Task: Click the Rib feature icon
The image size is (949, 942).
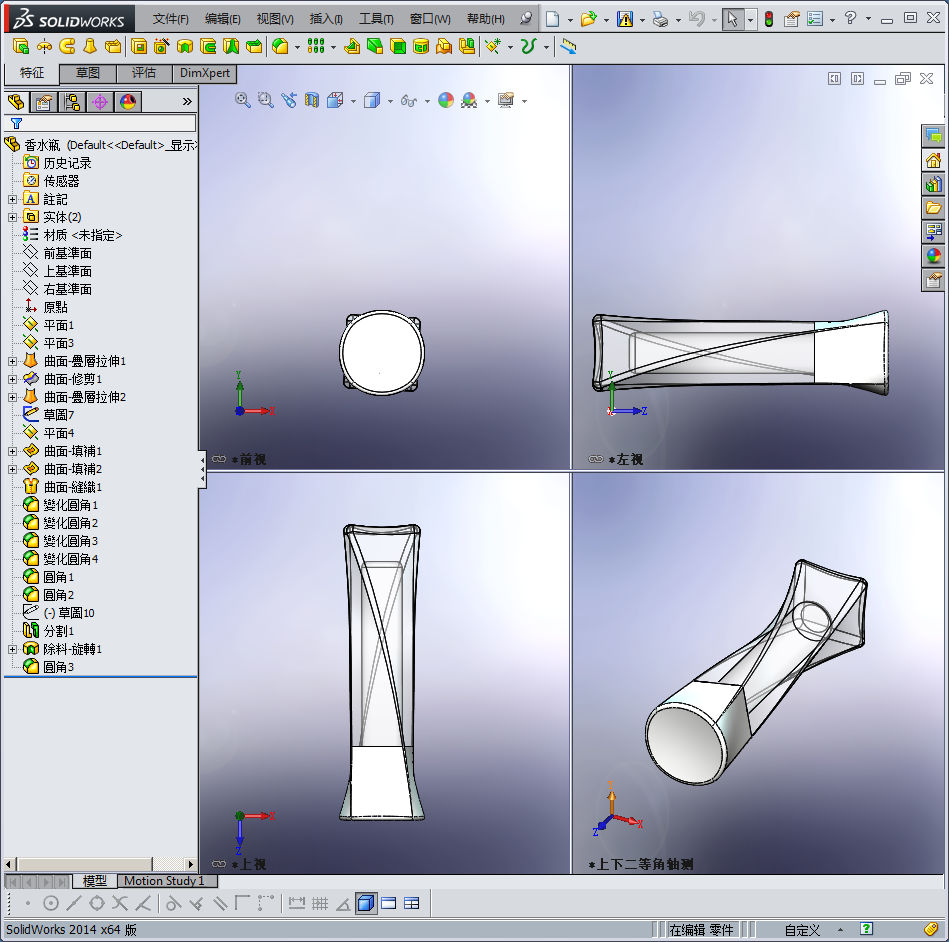Action: pyautogui.click(x=352, y=47)
